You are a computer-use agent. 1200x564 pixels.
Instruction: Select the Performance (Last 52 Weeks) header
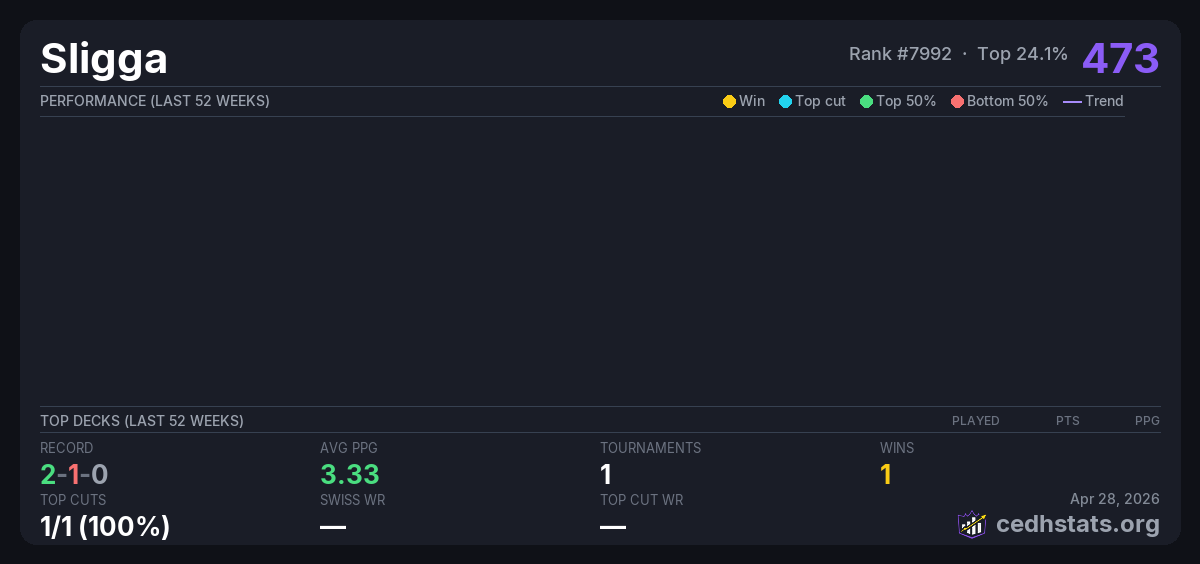pos(155,101)
